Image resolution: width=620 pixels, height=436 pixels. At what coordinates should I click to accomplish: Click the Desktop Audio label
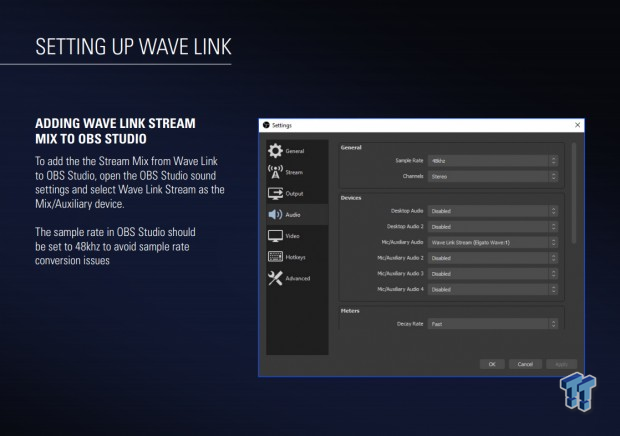(407, 211)
